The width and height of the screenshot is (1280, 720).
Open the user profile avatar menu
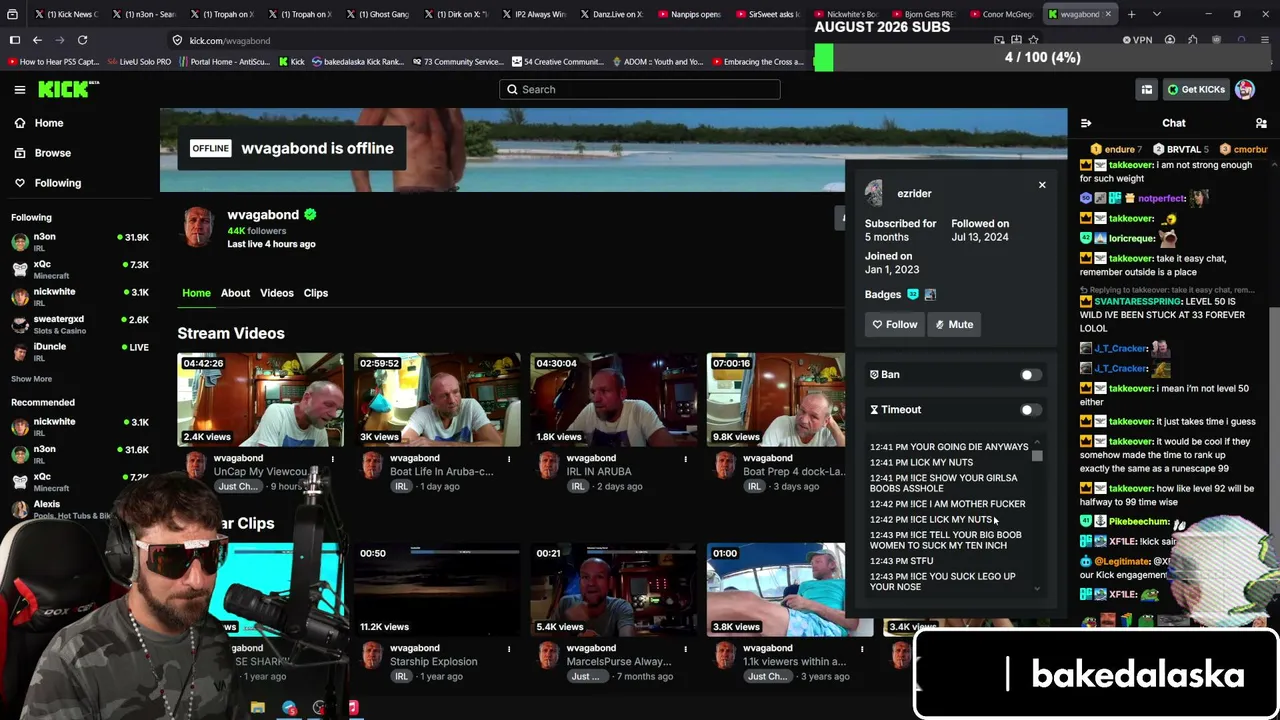coord(1245,90)
